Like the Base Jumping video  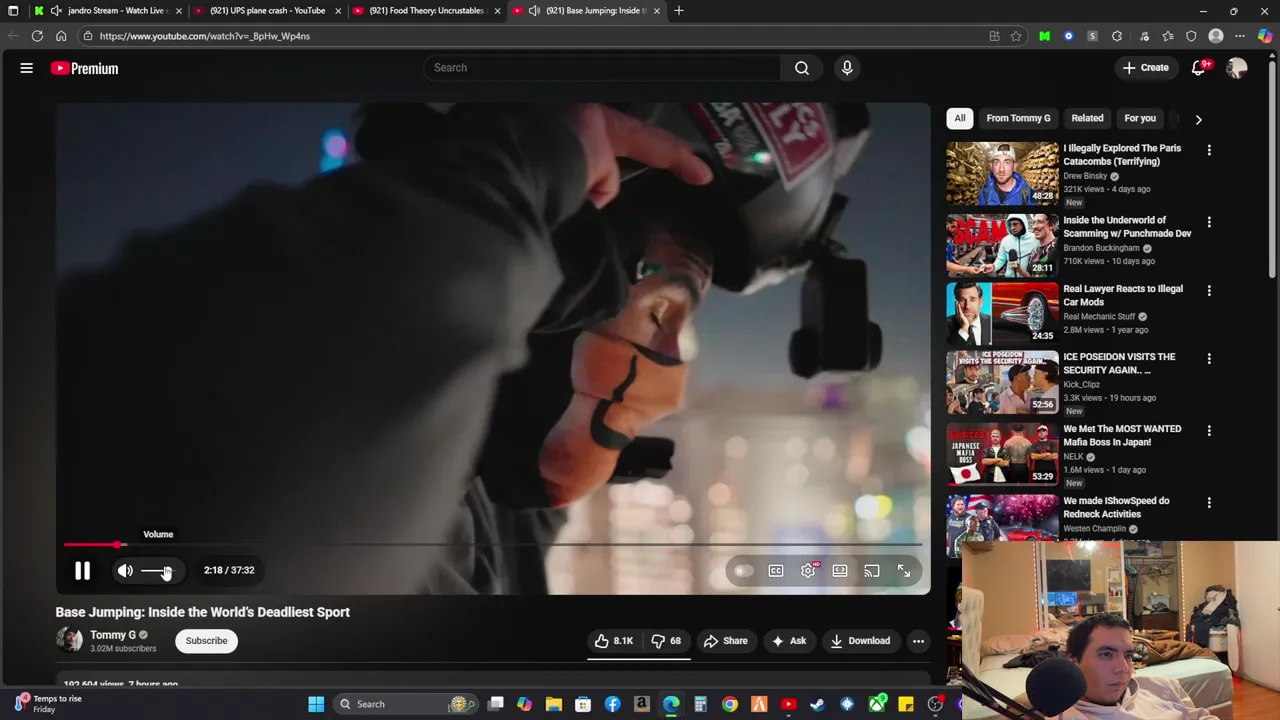pyautogui.click(x=614, y=641)
